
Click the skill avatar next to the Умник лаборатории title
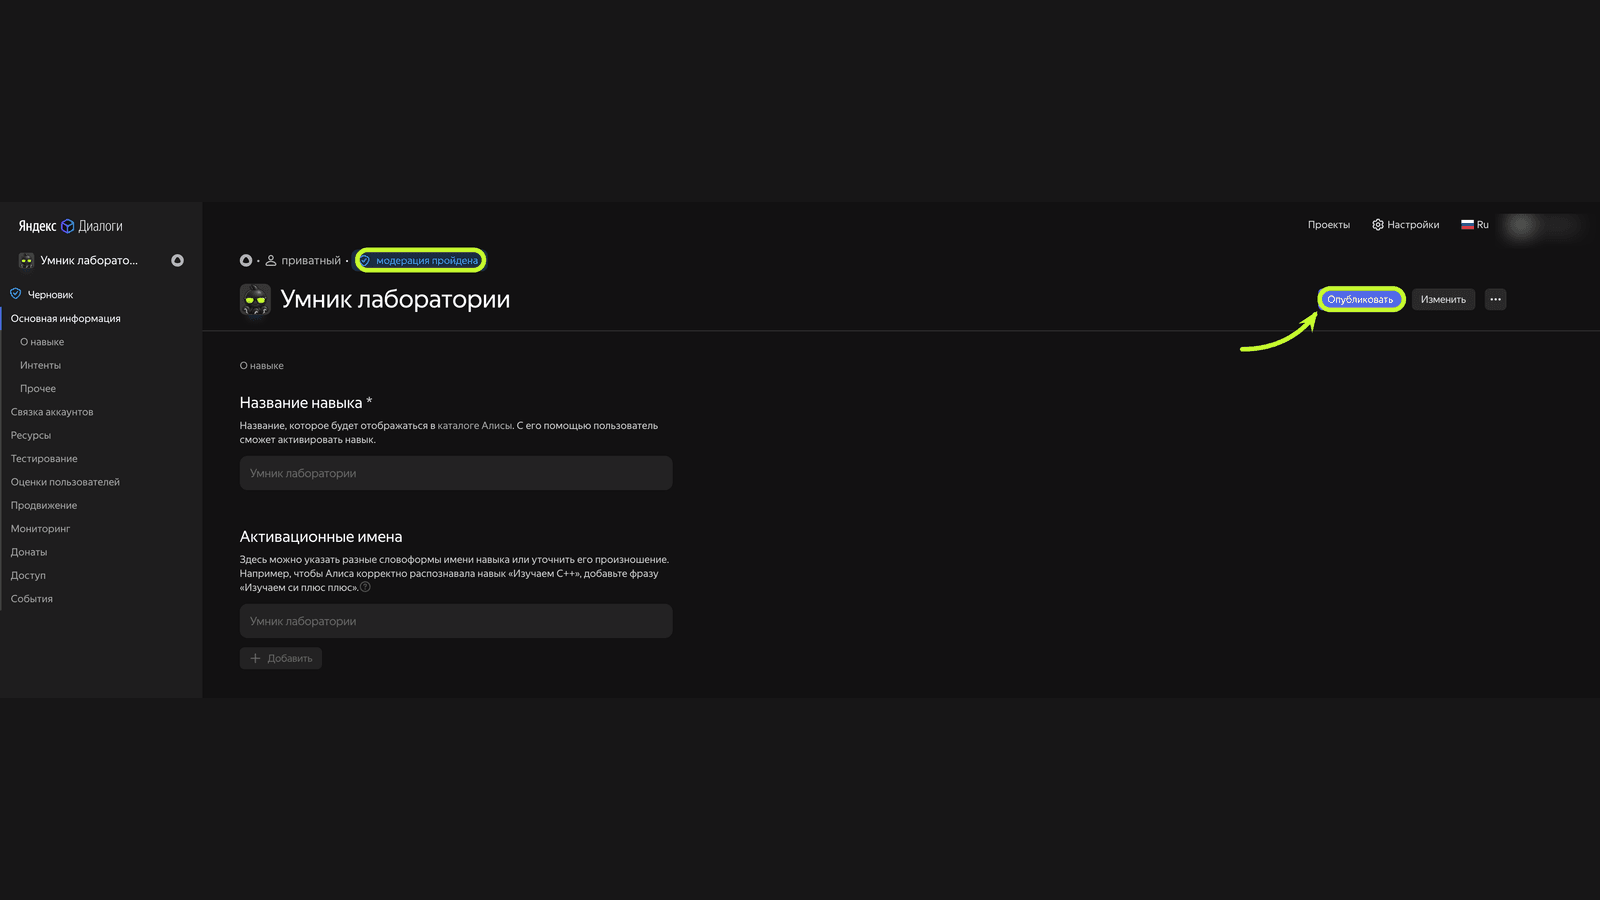[x=255, y=299]
